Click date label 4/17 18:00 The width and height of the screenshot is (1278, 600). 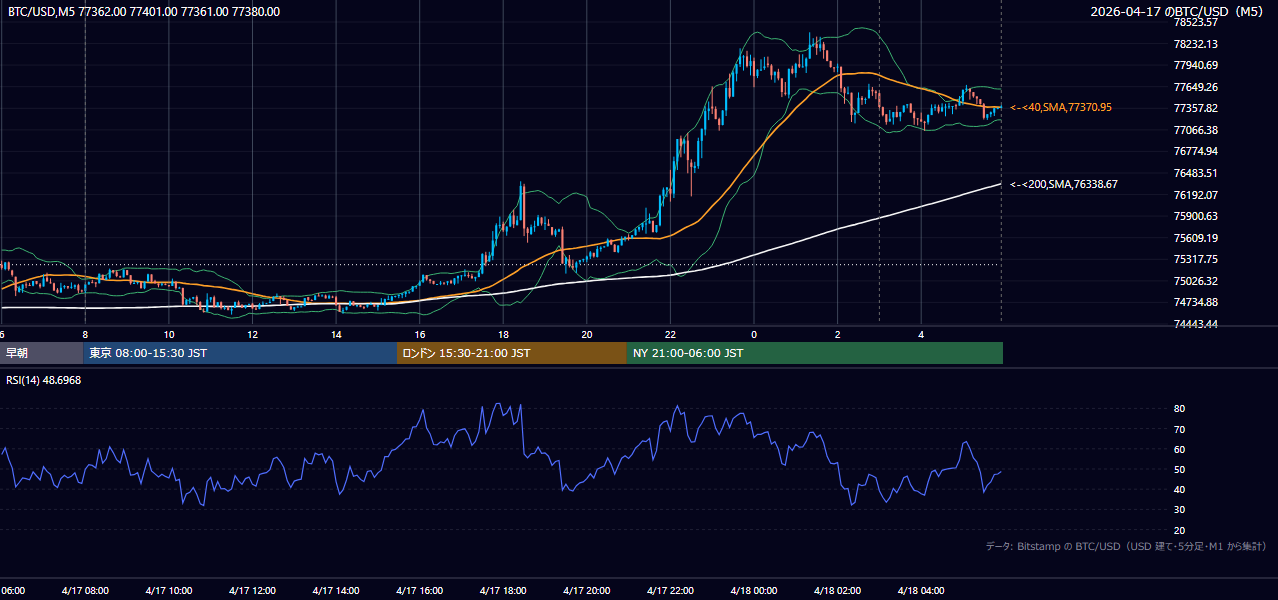coord(503,590)
